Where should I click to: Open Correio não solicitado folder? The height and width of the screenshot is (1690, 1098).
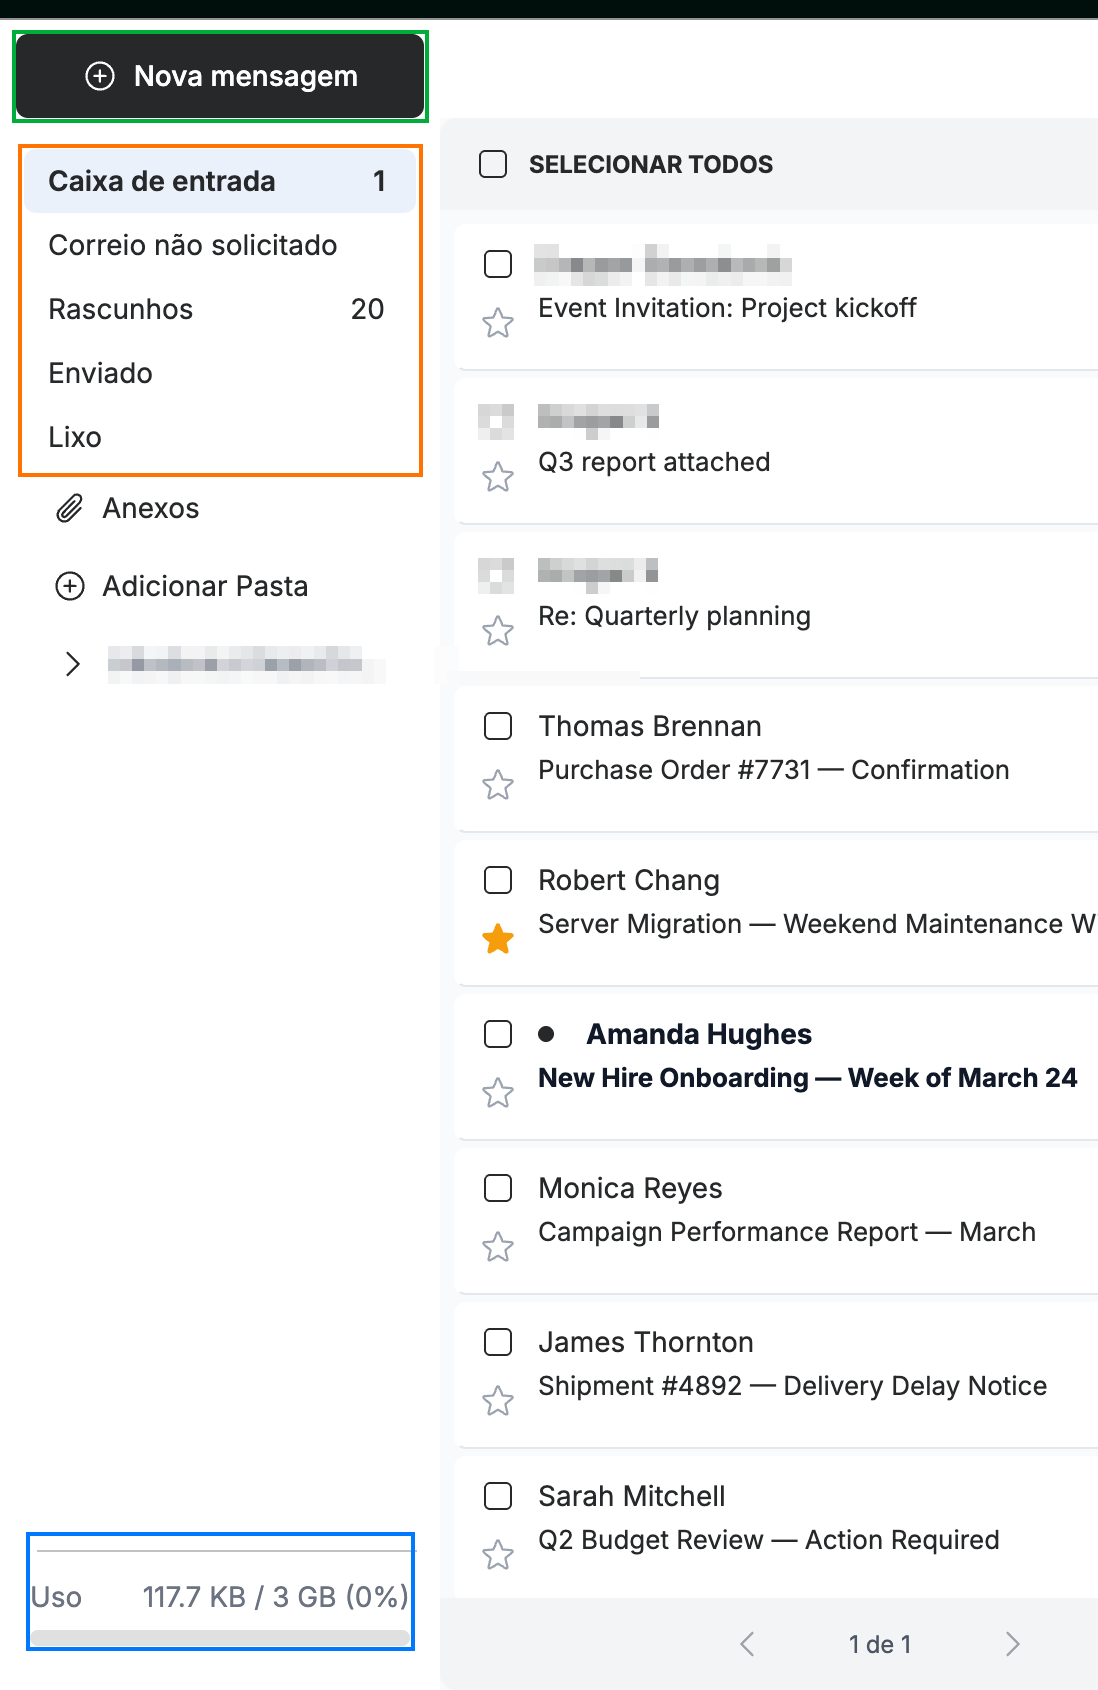click(x=220, y=245)
